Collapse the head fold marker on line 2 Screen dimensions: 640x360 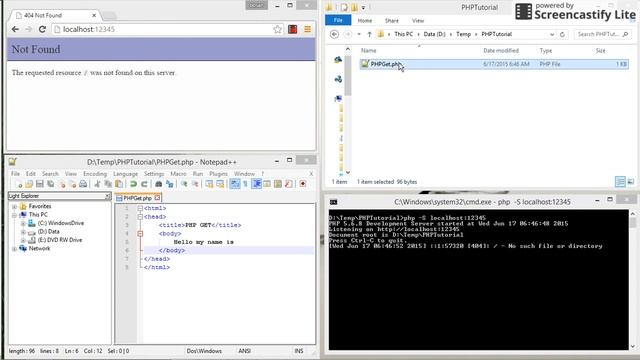(140, 217)
